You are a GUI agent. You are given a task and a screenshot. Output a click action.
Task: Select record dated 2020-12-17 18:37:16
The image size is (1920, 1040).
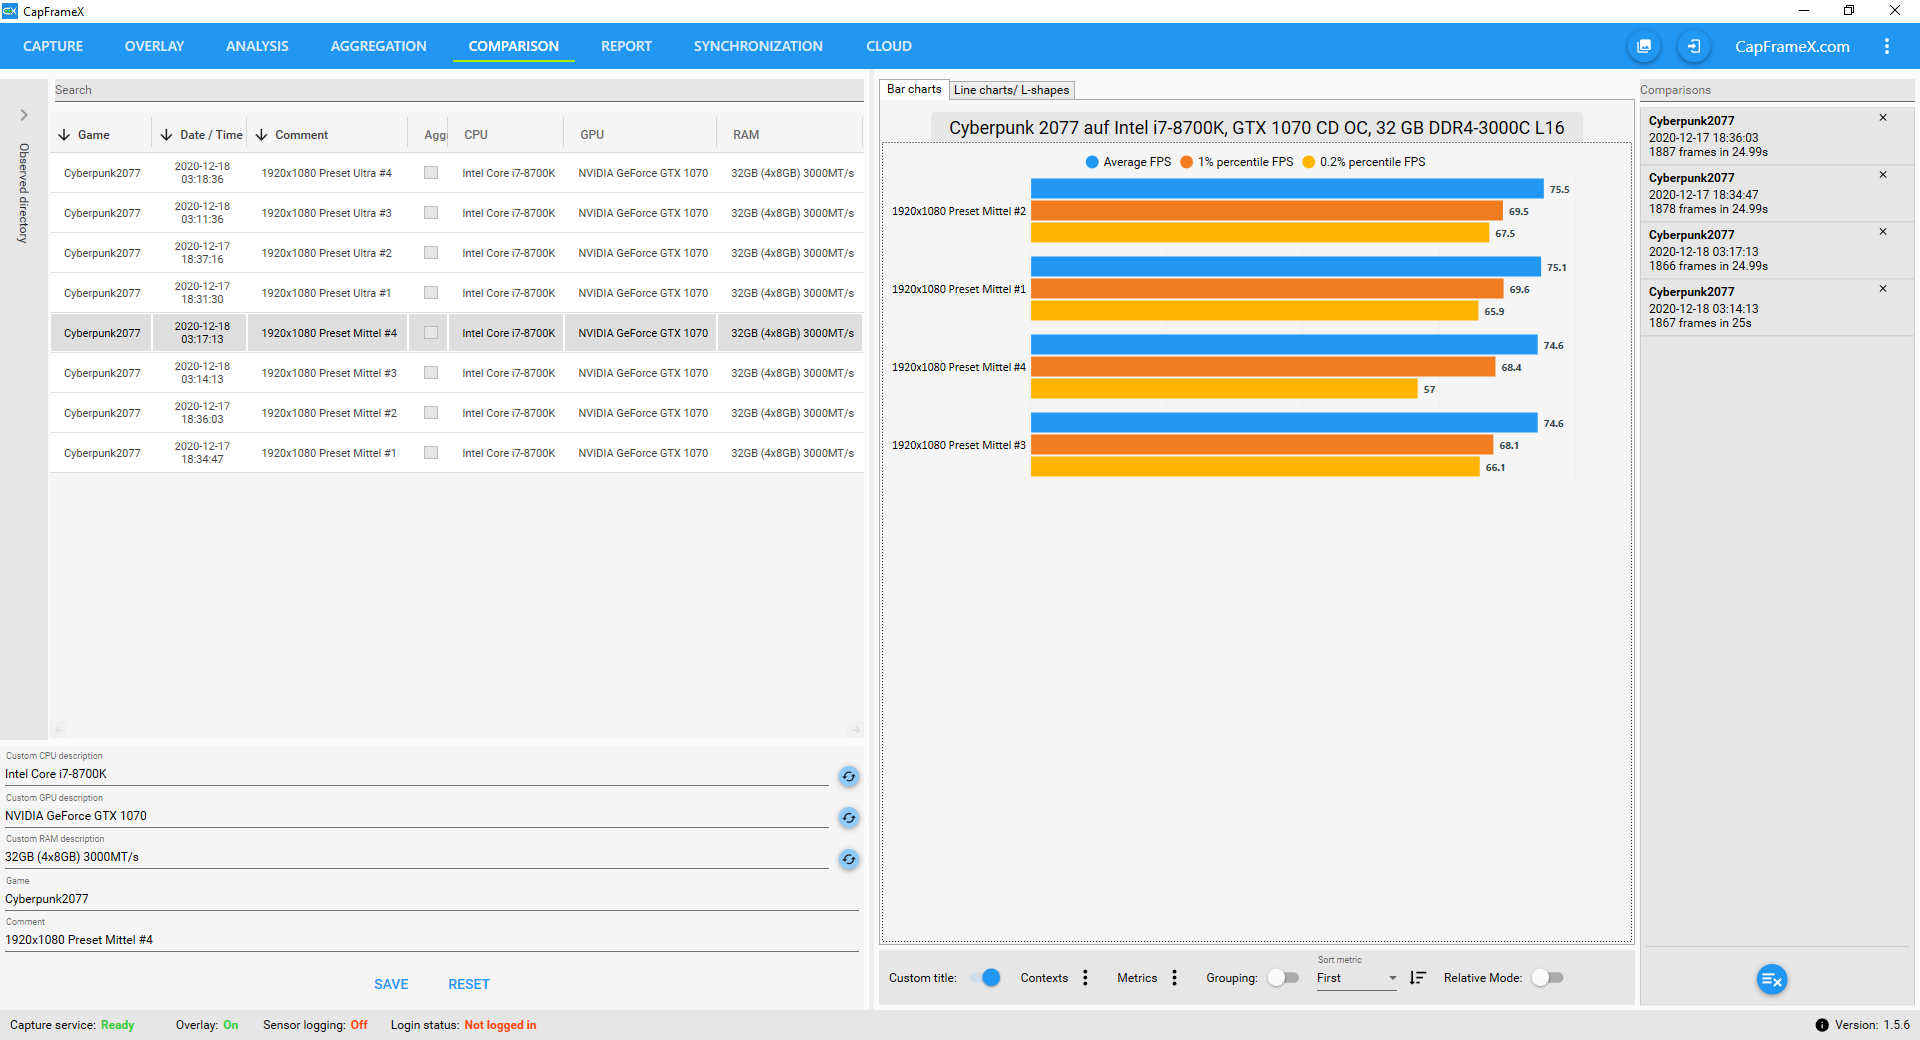point(457,253)
